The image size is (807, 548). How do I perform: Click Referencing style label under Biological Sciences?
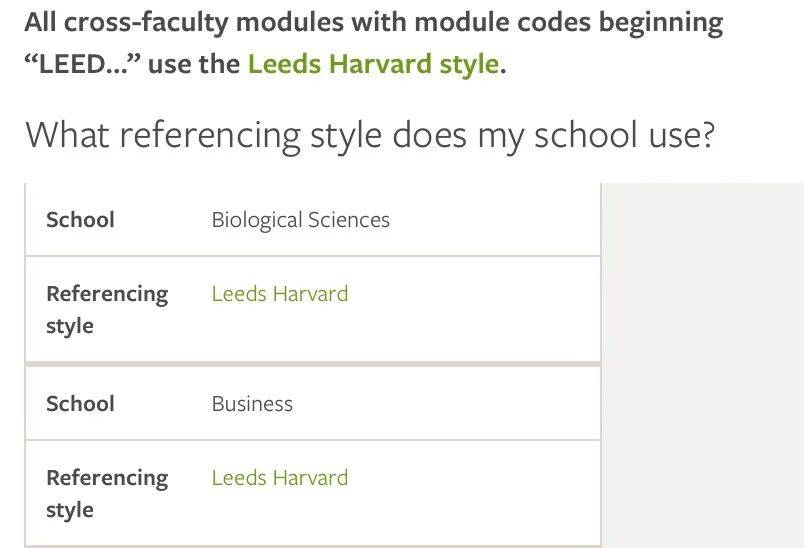coord(106,309)
